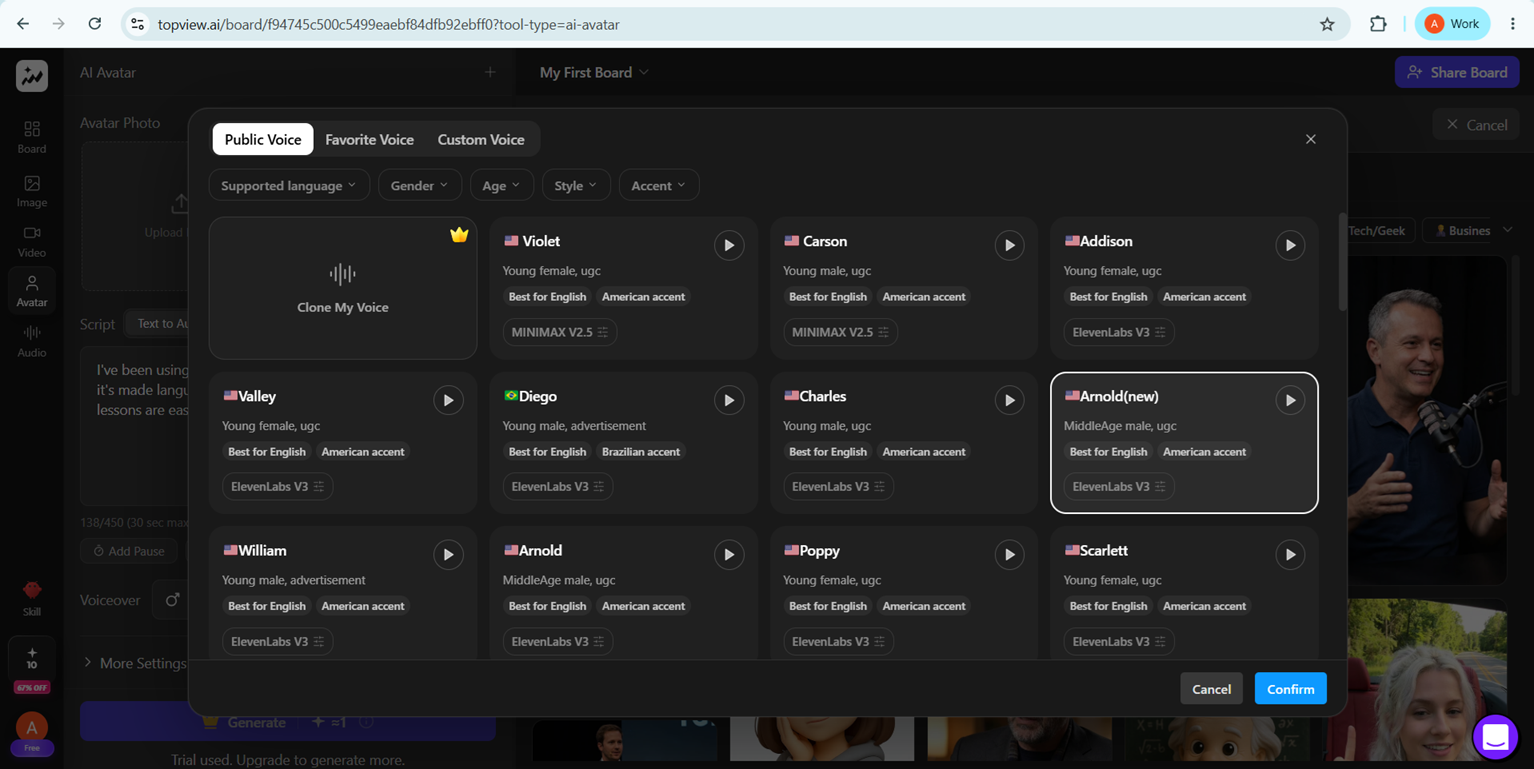The image size is (1534, 769).
Task: Confirm the voice selection
Action: pos(1290,689)
